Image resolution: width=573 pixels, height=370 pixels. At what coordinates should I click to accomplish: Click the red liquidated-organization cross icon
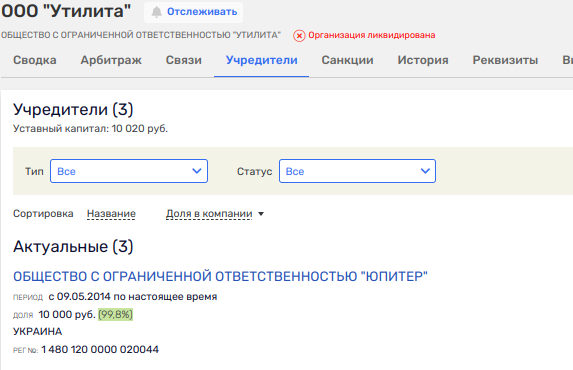point(299,35)
